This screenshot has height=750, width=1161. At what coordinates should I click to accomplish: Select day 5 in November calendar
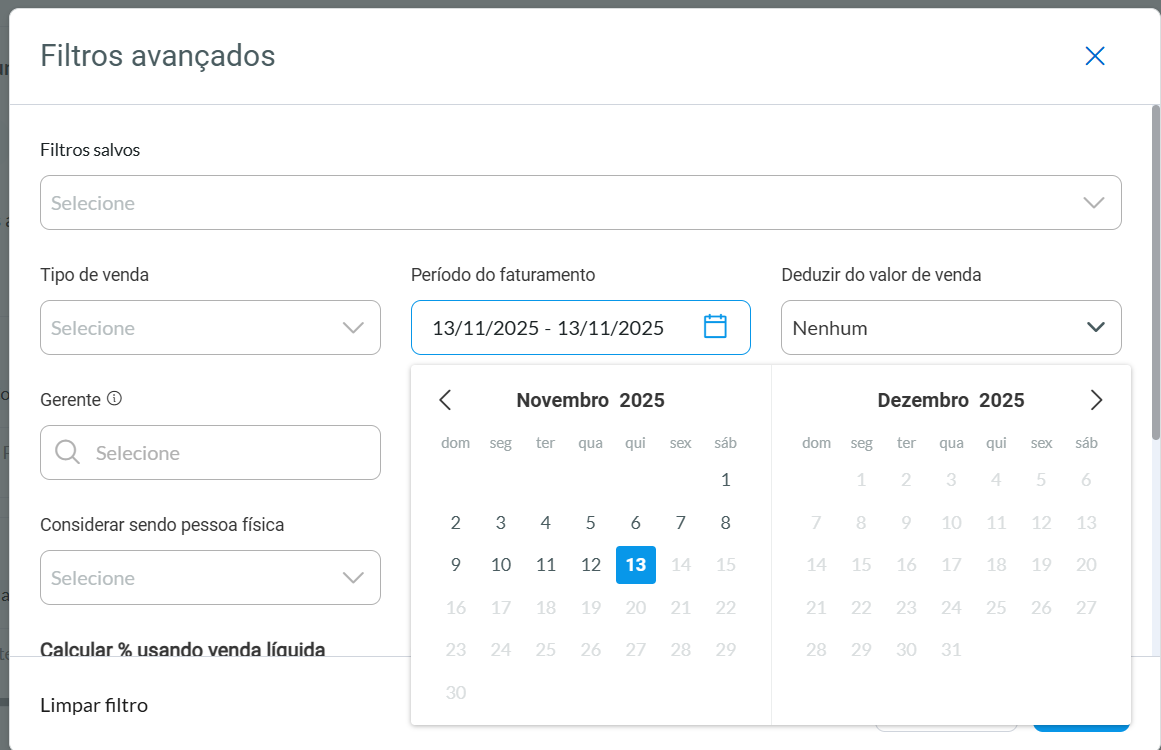(x=590, y=522)
